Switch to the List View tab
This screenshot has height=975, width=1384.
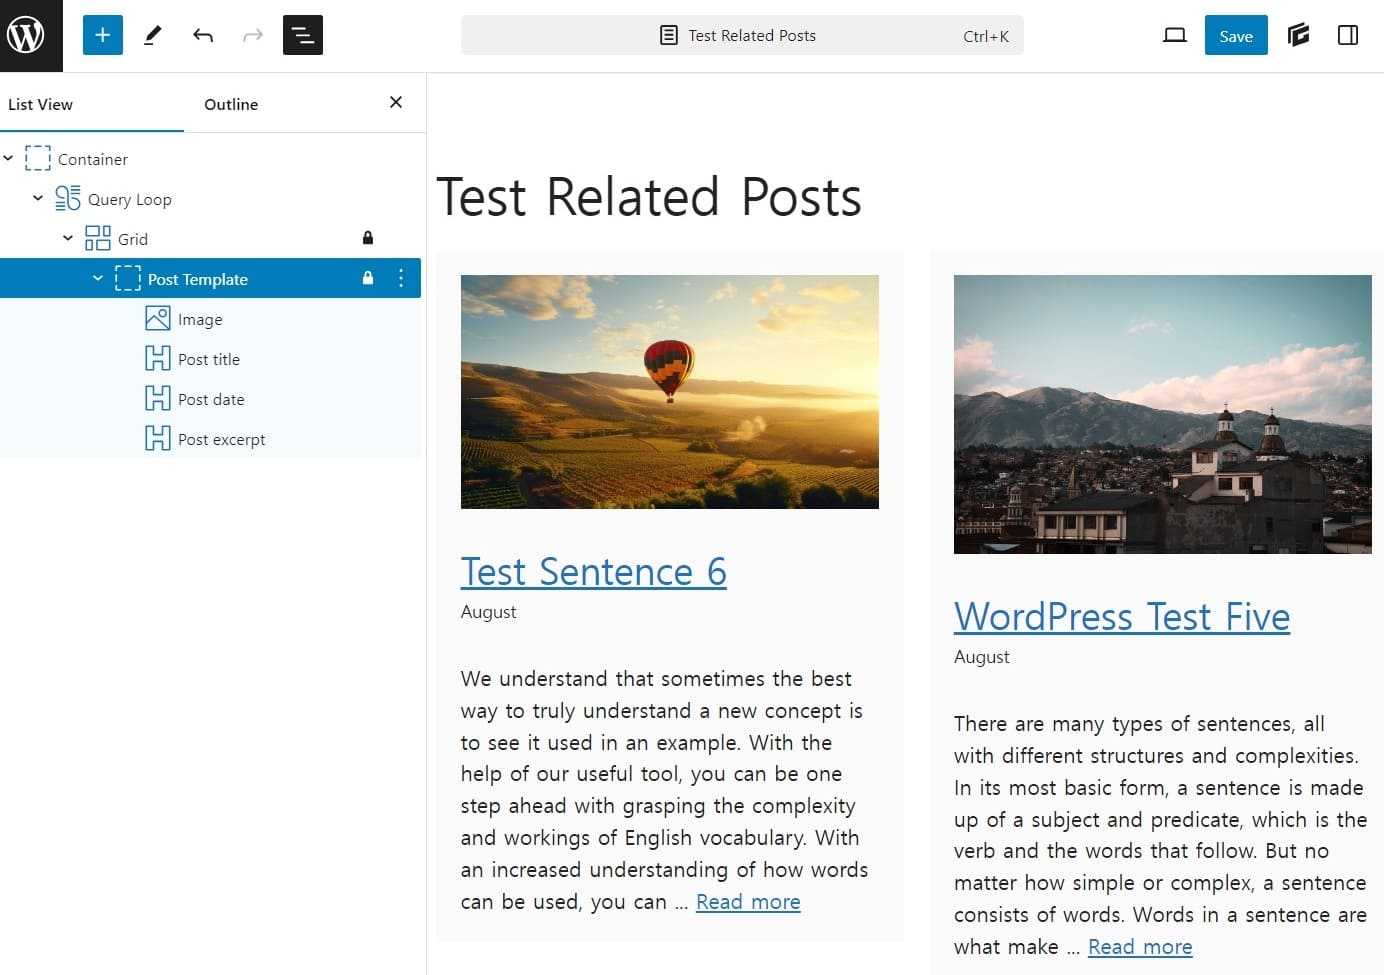(x=40, y=104)
